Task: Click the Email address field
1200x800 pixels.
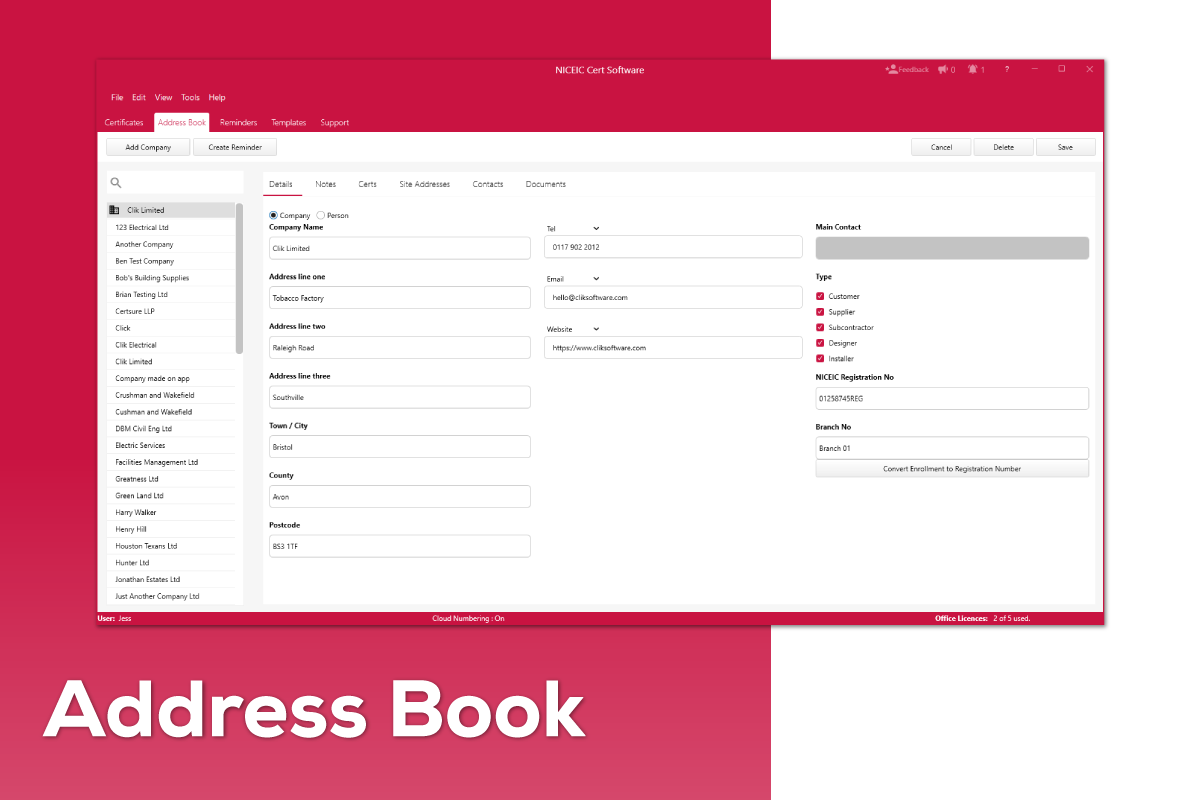Action: click(x=673, y=297)
